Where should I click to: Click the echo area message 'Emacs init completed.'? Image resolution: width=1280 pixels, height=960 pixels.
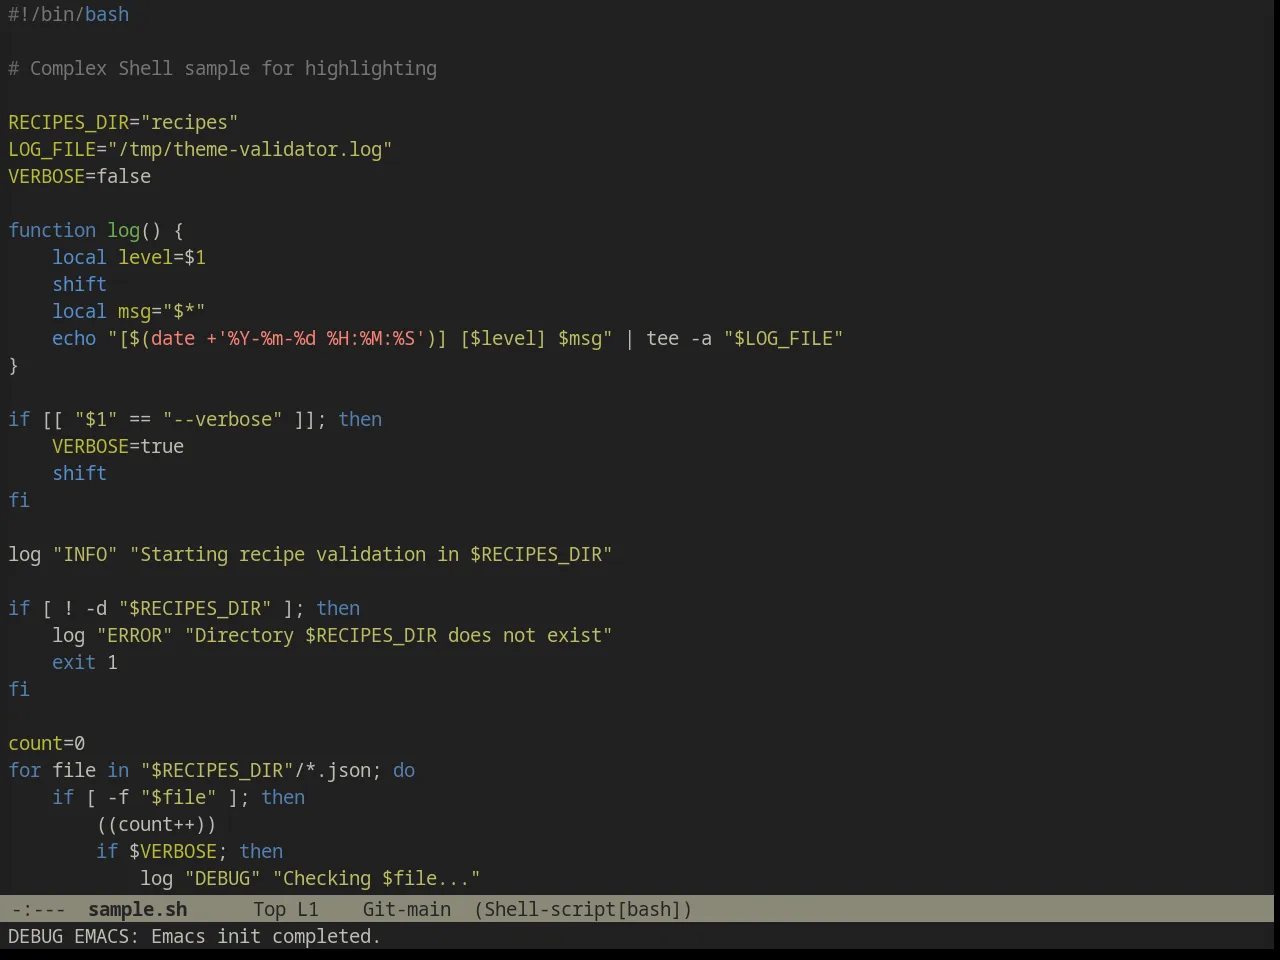tap(266, 936)
